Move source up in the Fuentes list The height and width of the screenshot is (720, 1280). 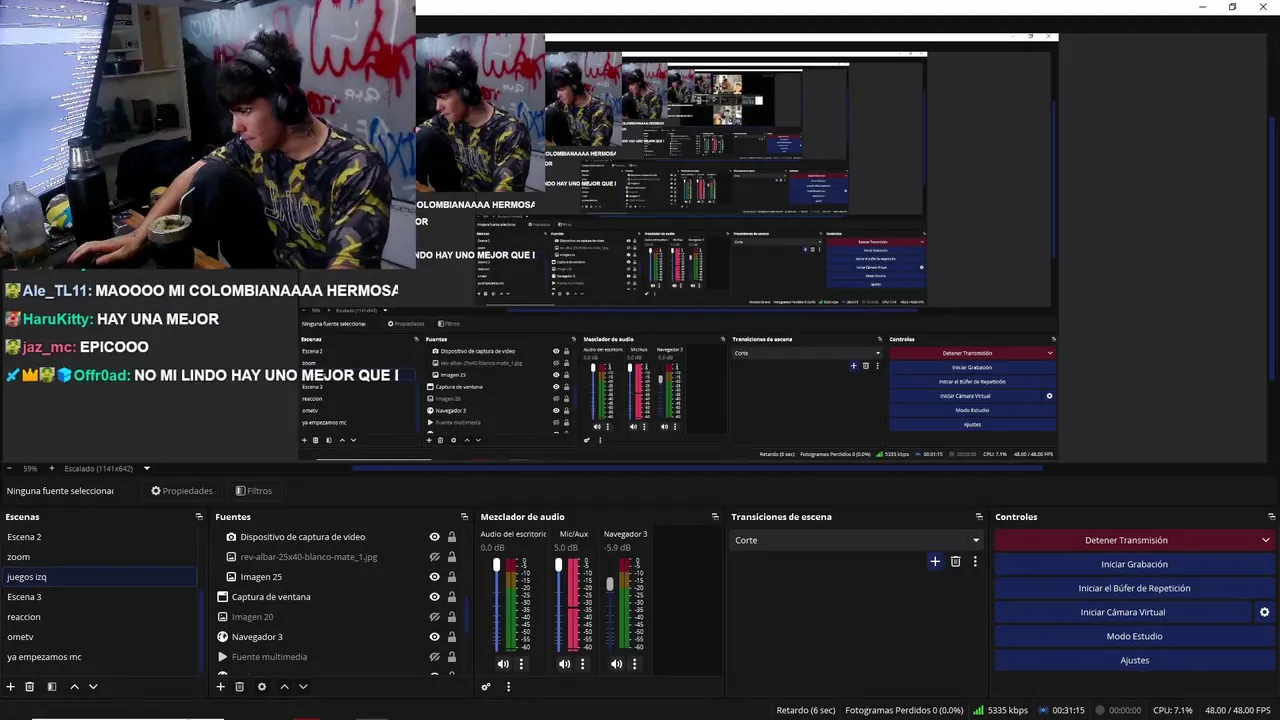pos(284,687)
